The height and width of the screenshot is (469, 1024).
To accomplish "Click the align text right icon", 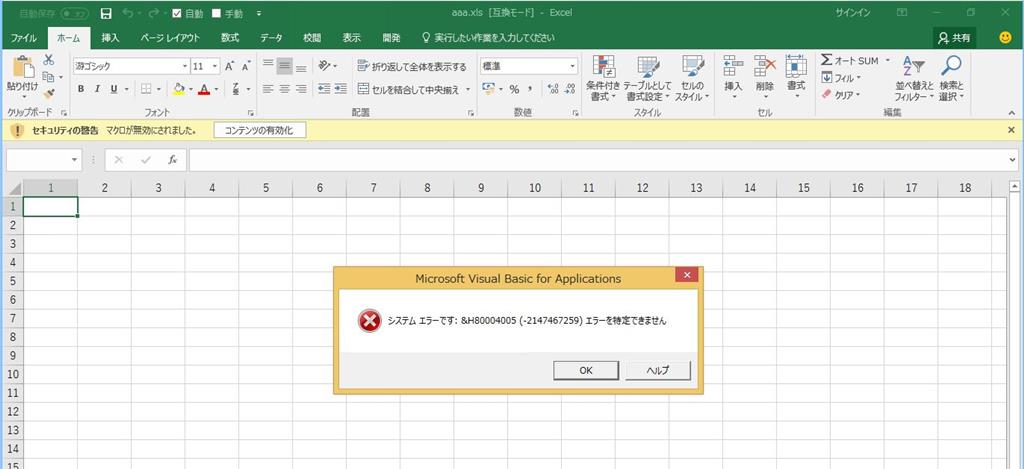I will pos(301,89).
